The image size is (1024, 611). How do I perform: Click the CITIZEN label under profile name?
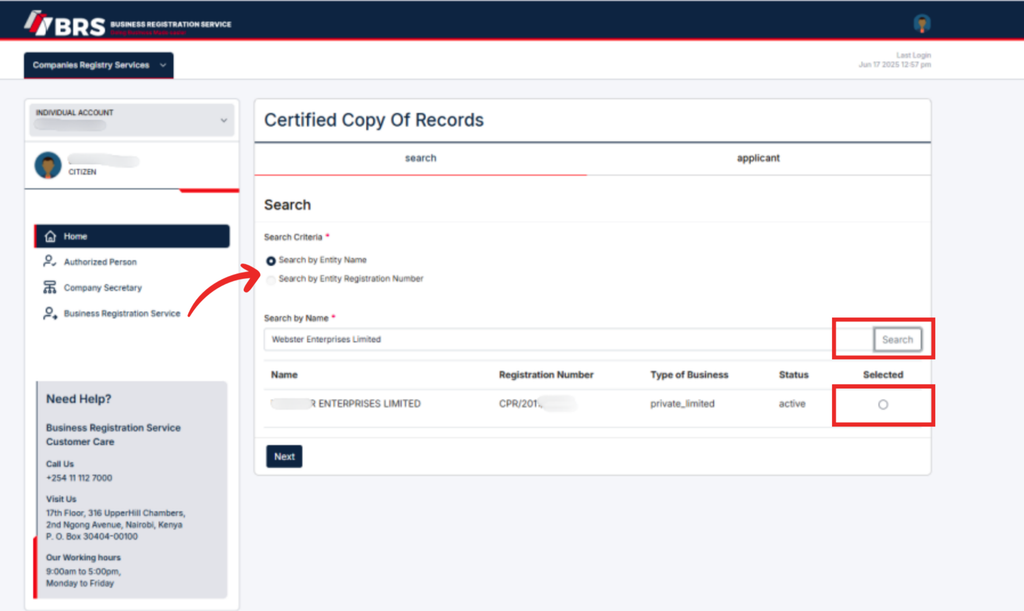82,172
